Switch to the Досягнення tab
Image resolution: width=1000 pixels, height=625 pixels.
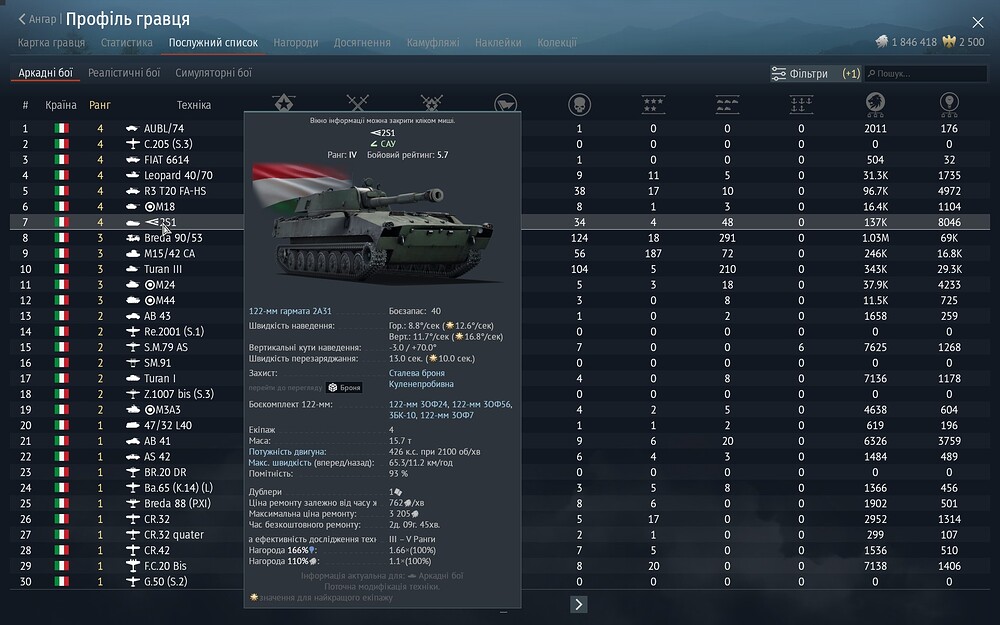[362, 43]
